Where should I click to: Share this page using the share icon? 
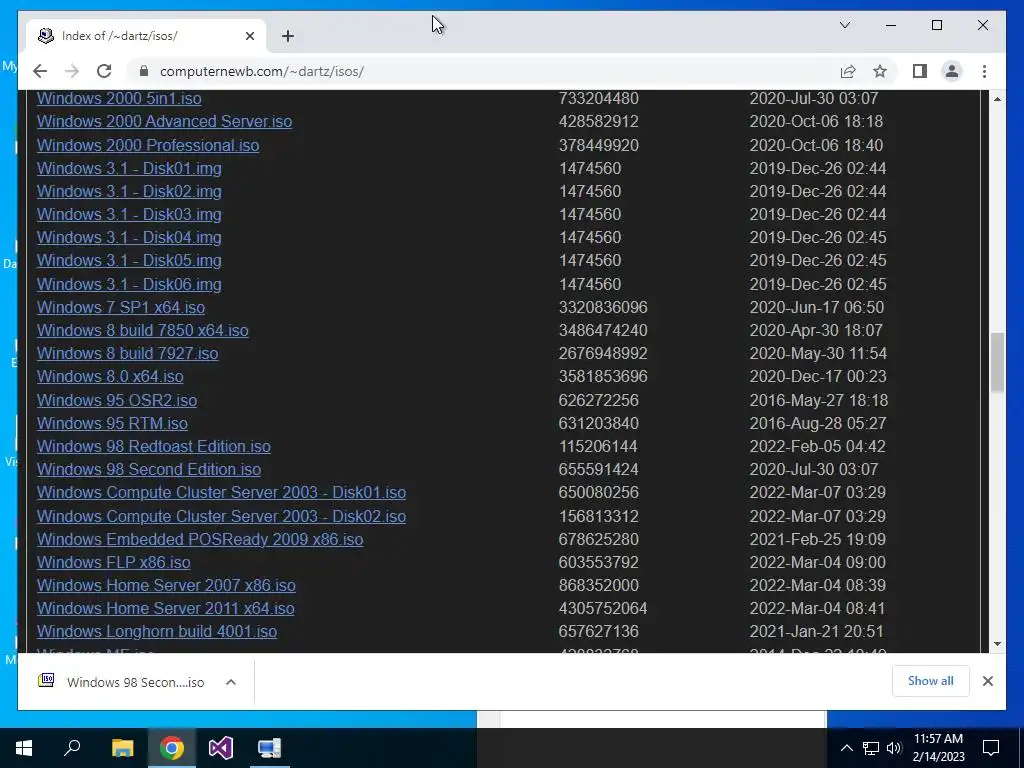[848, 71]
